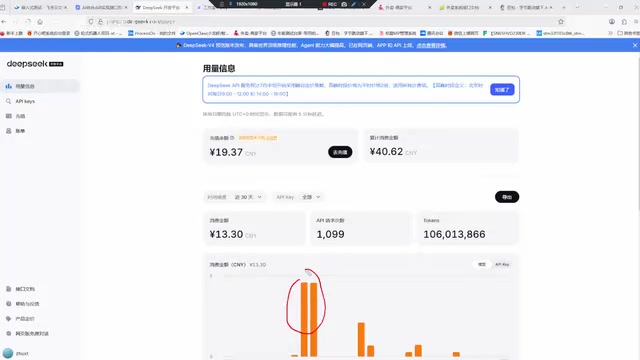Image resolution: width=640 pixels, height=360 pixels.
Task: Click the 1,099 API request count
Action: pos(330,234)
